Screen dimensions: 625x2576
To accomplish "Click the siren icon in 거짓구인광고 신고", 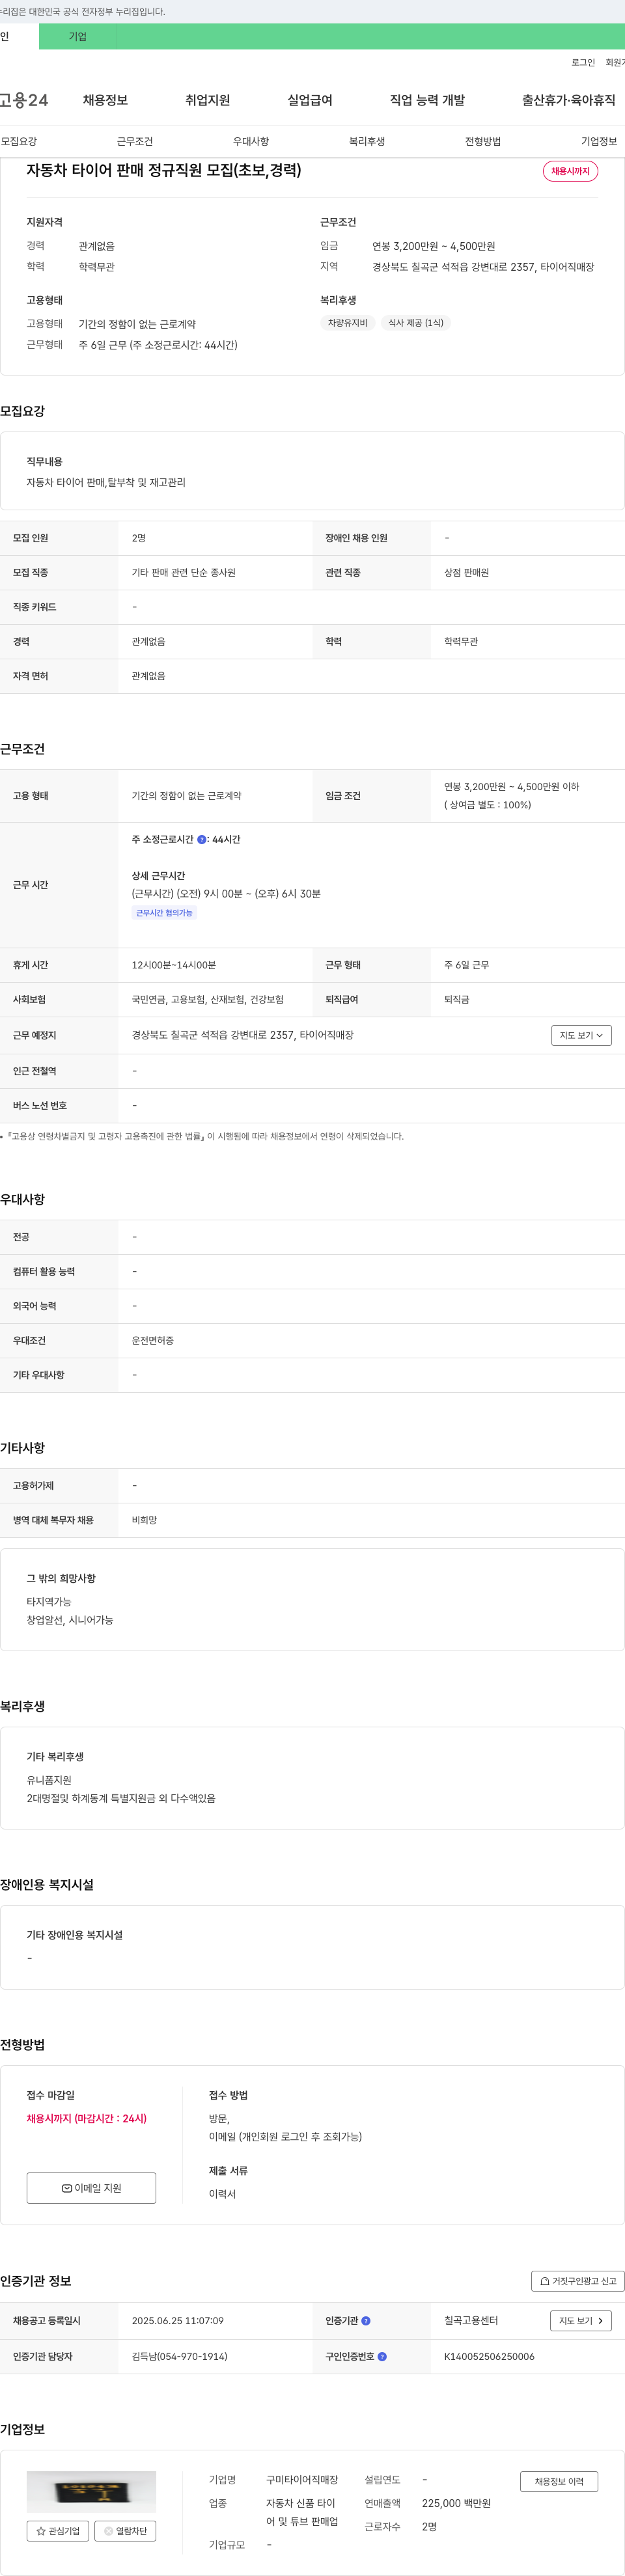I will click(545, 2281).
